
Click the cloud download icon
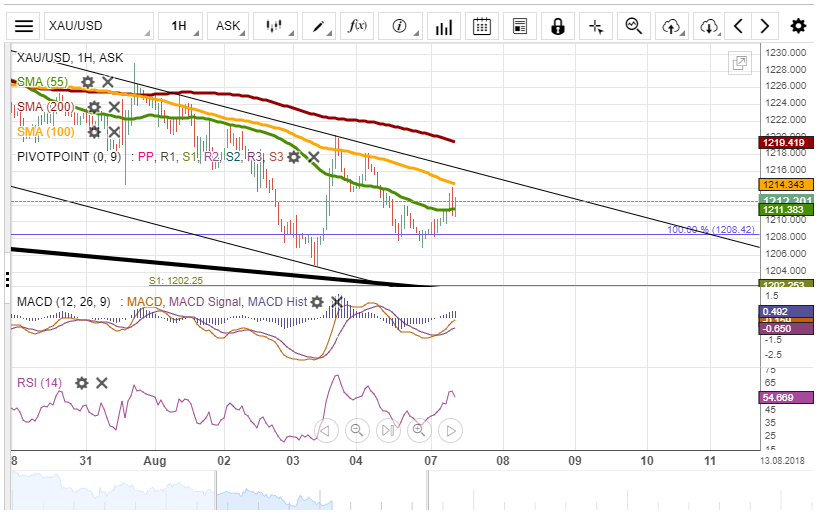point(709,26)
